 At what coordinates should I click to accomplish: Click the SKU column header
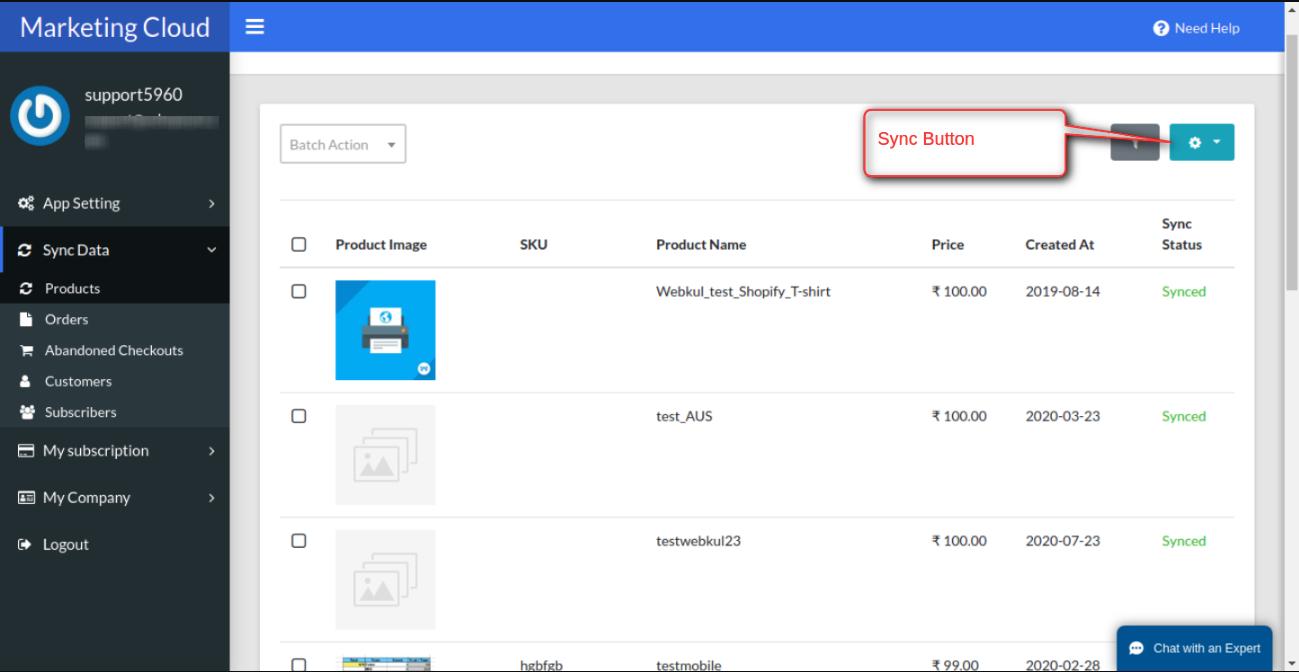point(534,245)
